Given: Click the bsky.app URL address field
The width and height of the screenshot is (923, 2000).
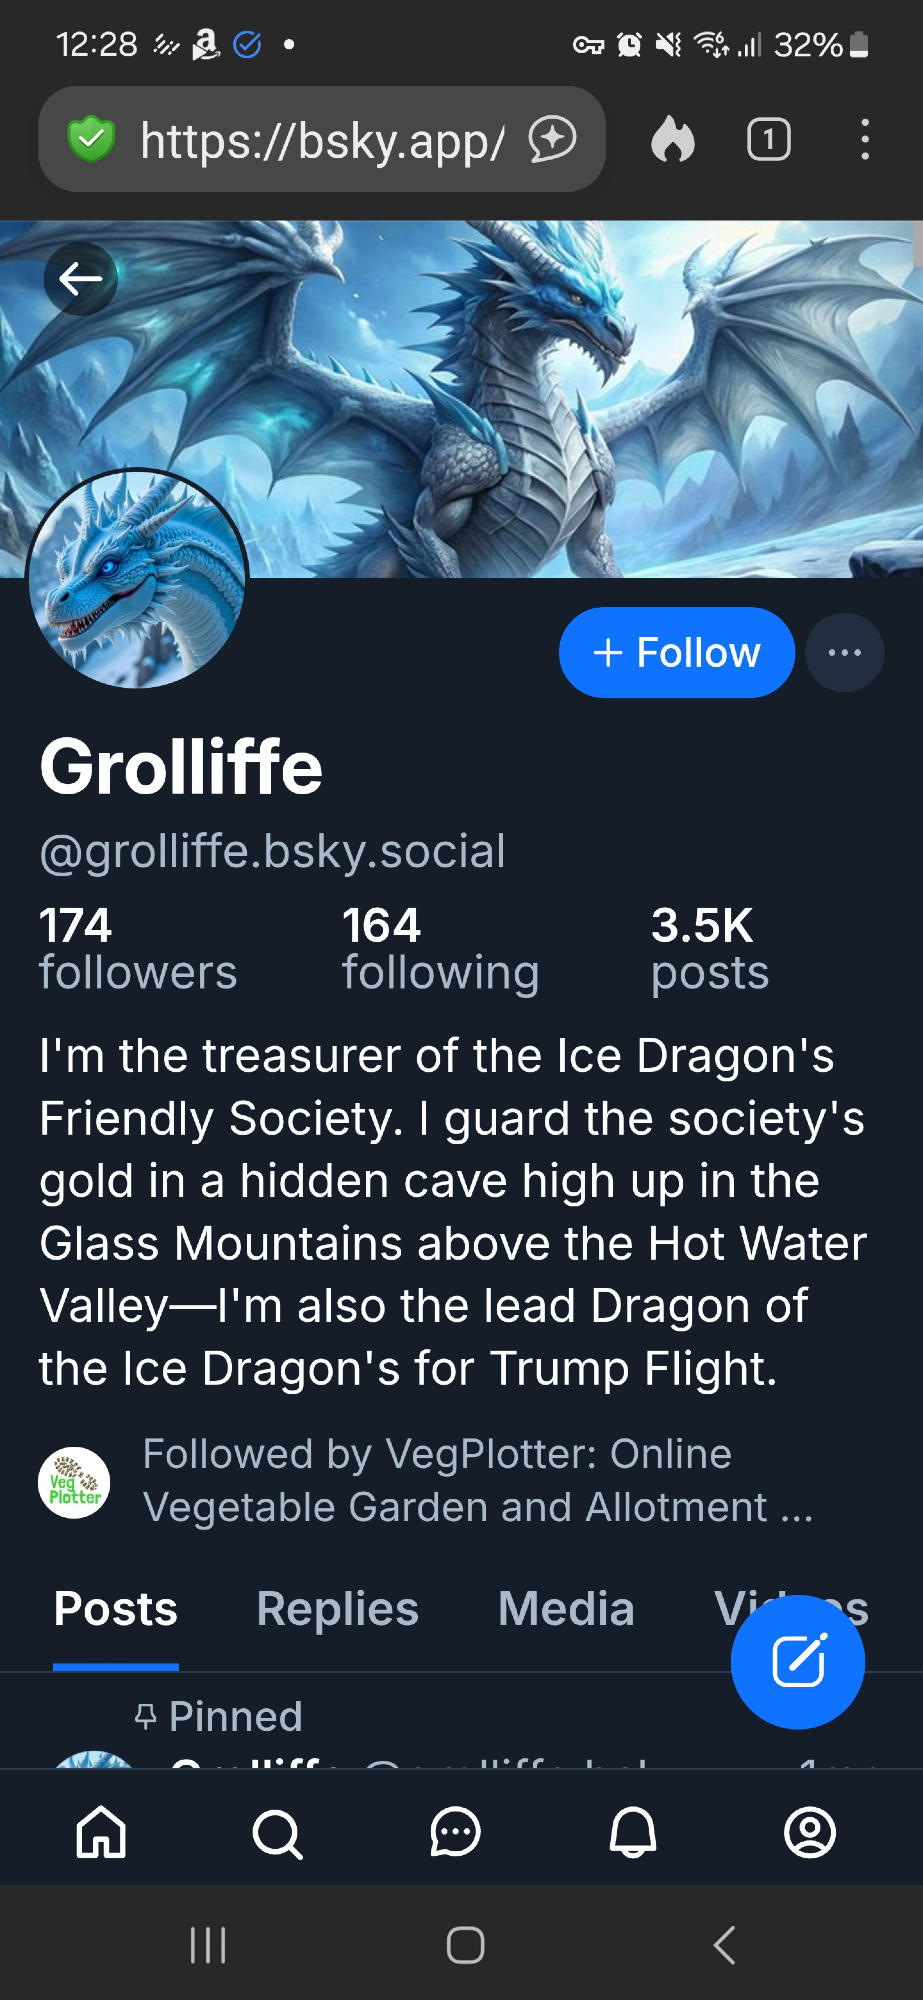Looking at the screenshot, I should point(322,139).
